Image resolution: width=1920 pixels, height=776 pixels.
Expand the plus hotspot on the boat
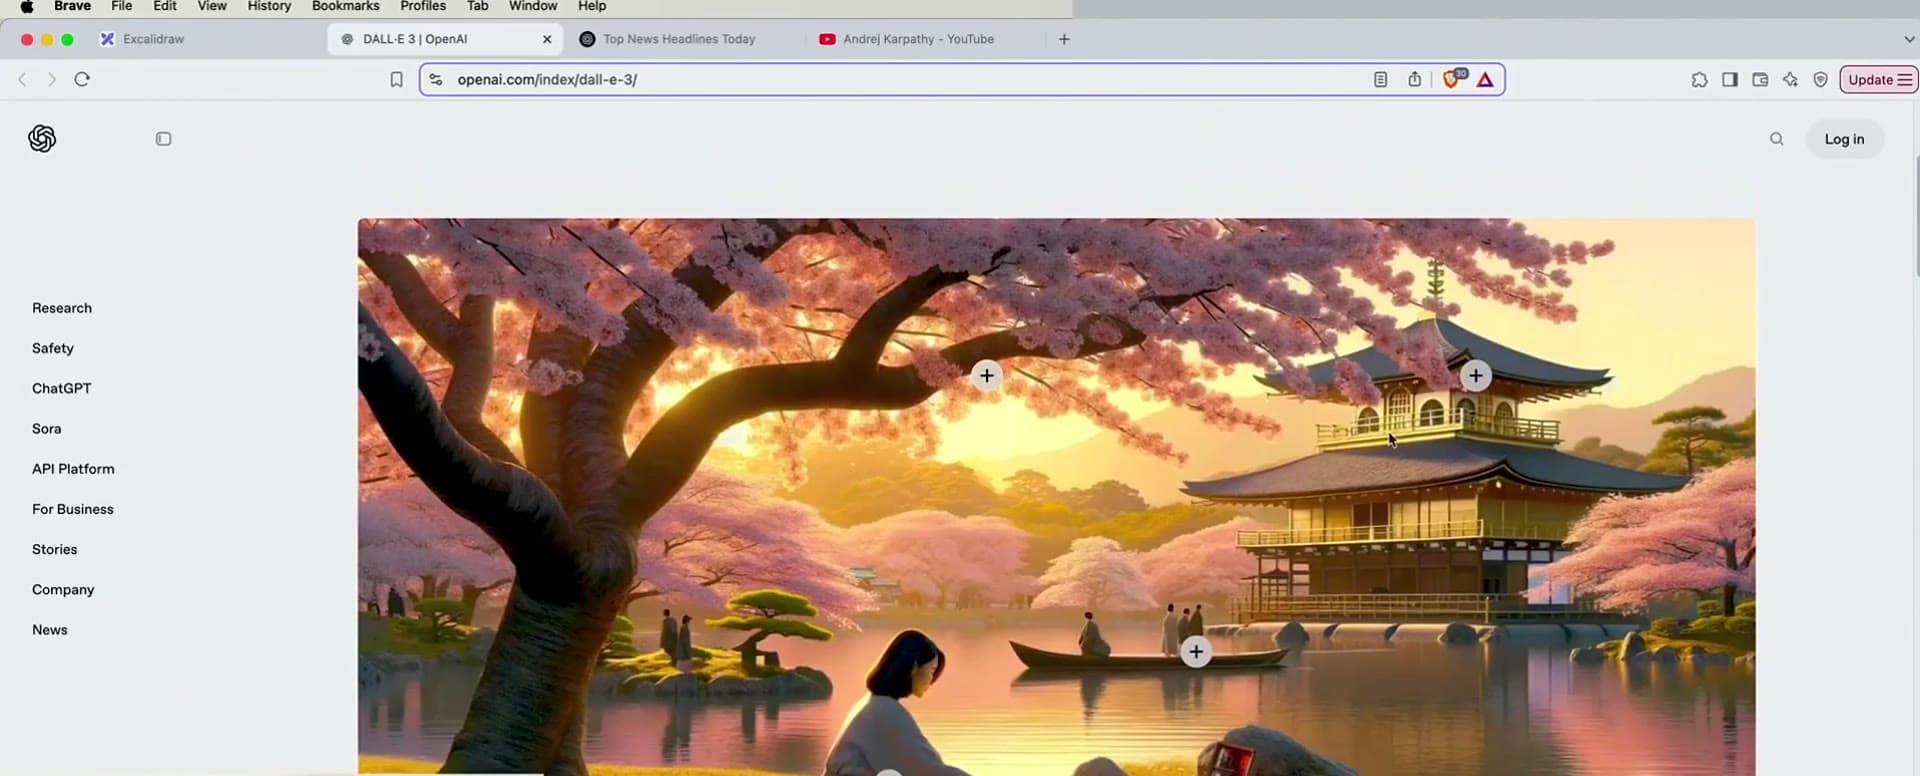(x=1196, y=652)
